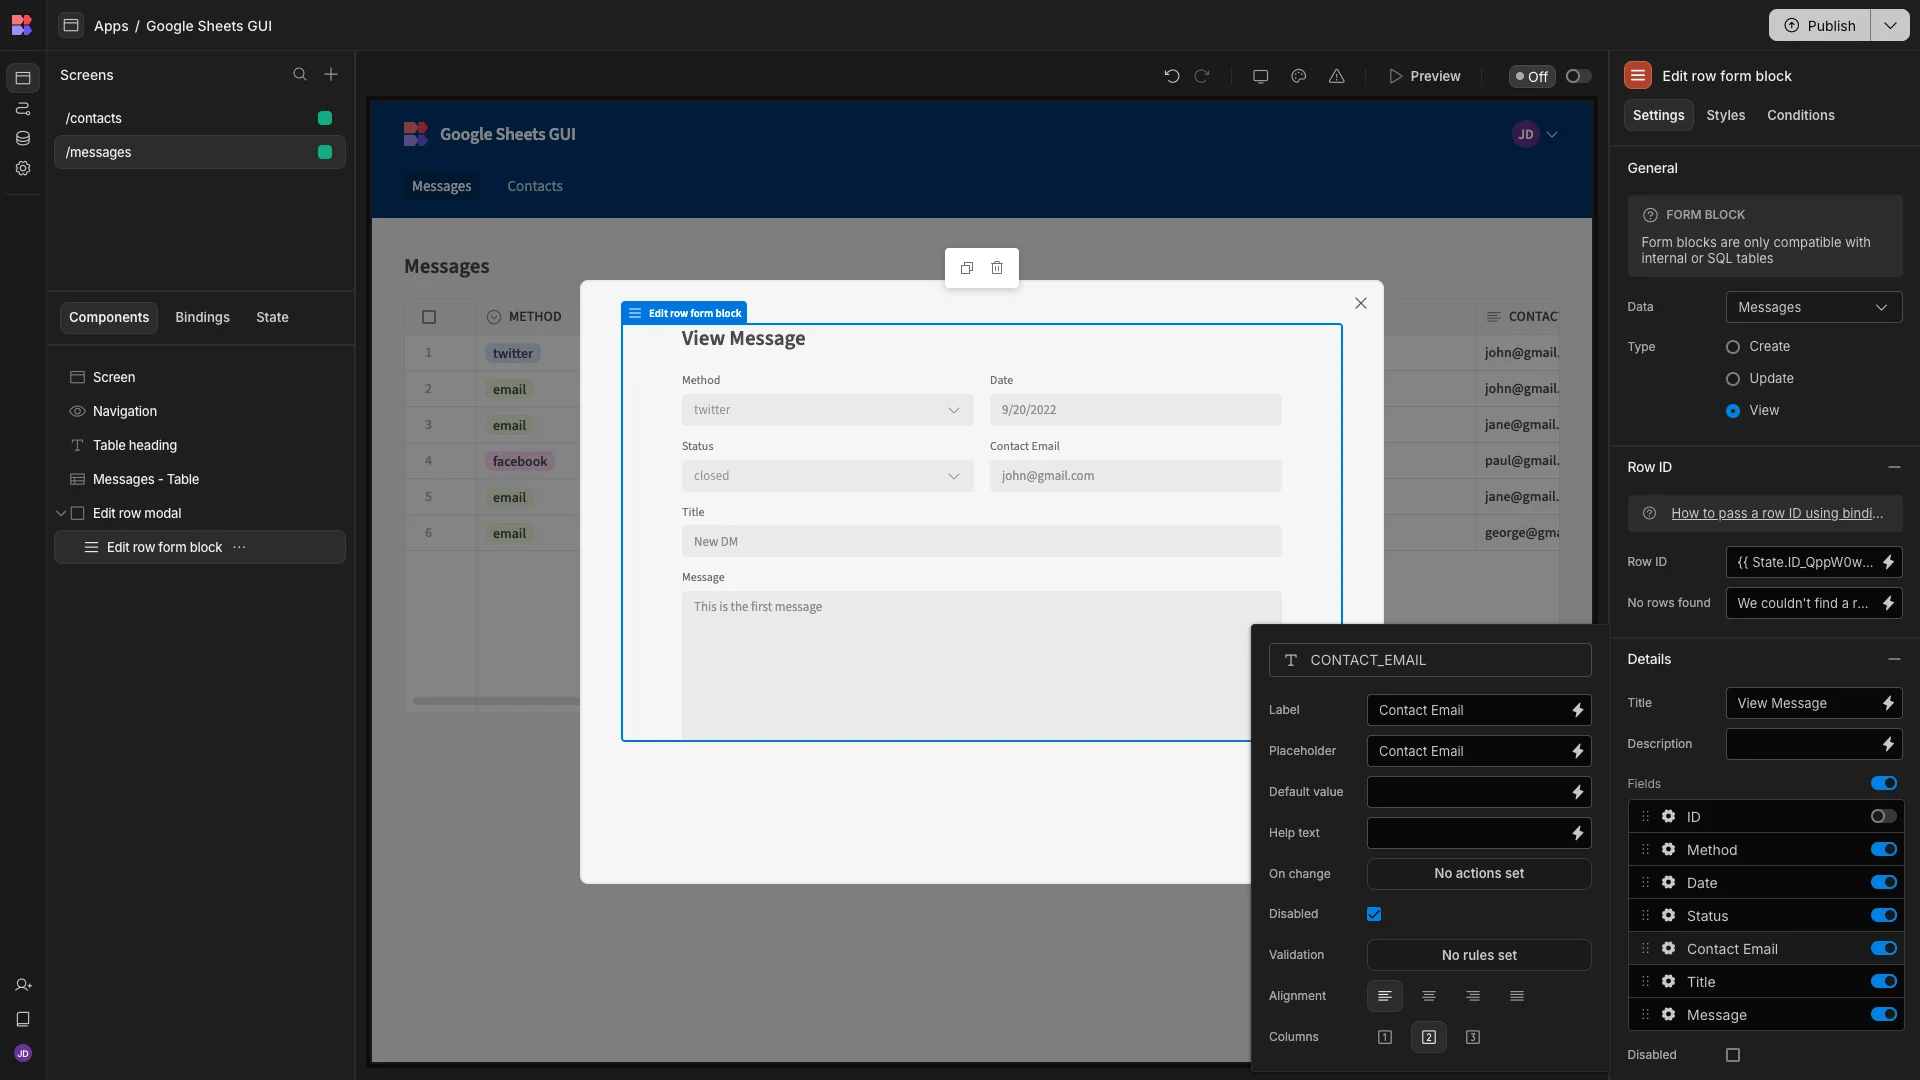Set alignment to center
Image resolution: width=1920 pixels, height=1080 pixels.
pyautogui.click(x=1429, y=996)
